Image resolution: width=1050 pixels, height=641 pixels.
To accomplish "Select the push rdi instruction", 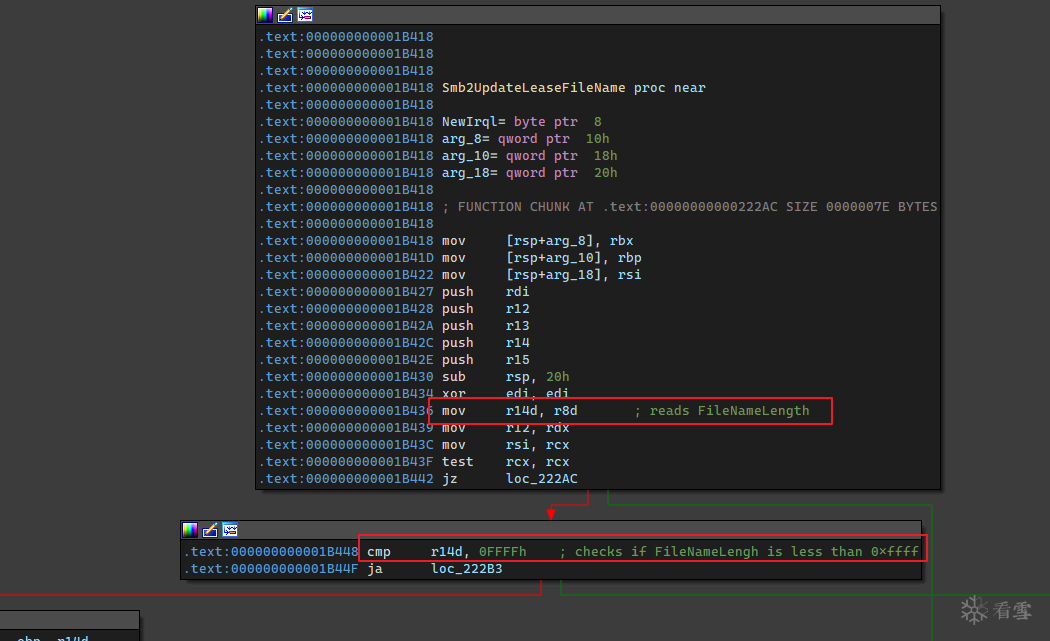I will point(485,292).
